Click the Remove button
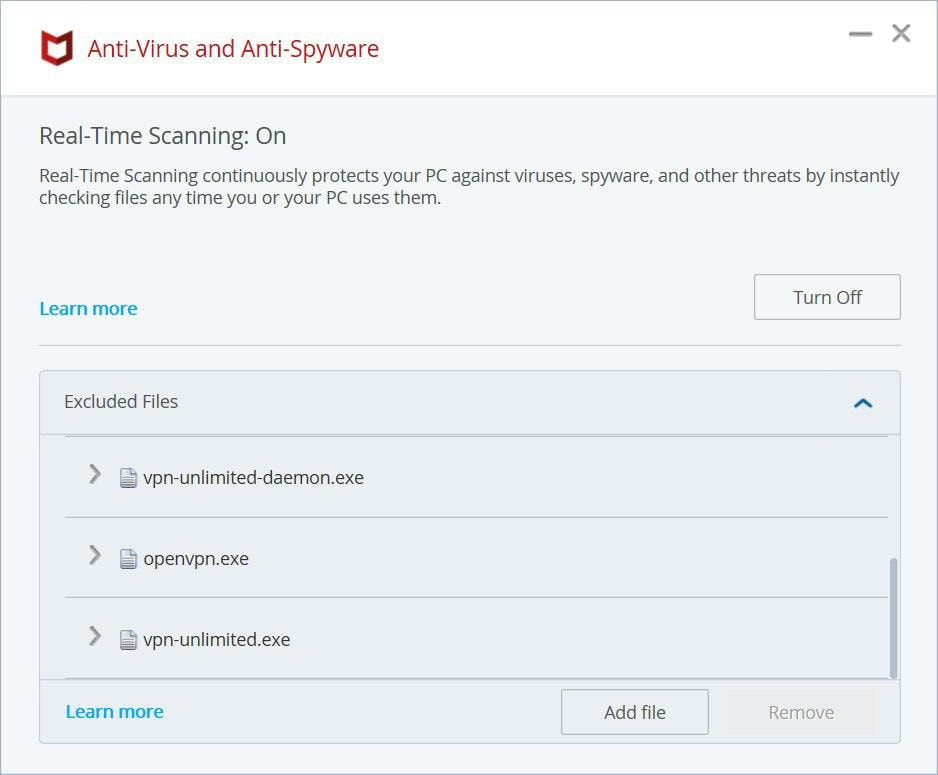Viewport: 938px width, 775px height. click(801, 712)
